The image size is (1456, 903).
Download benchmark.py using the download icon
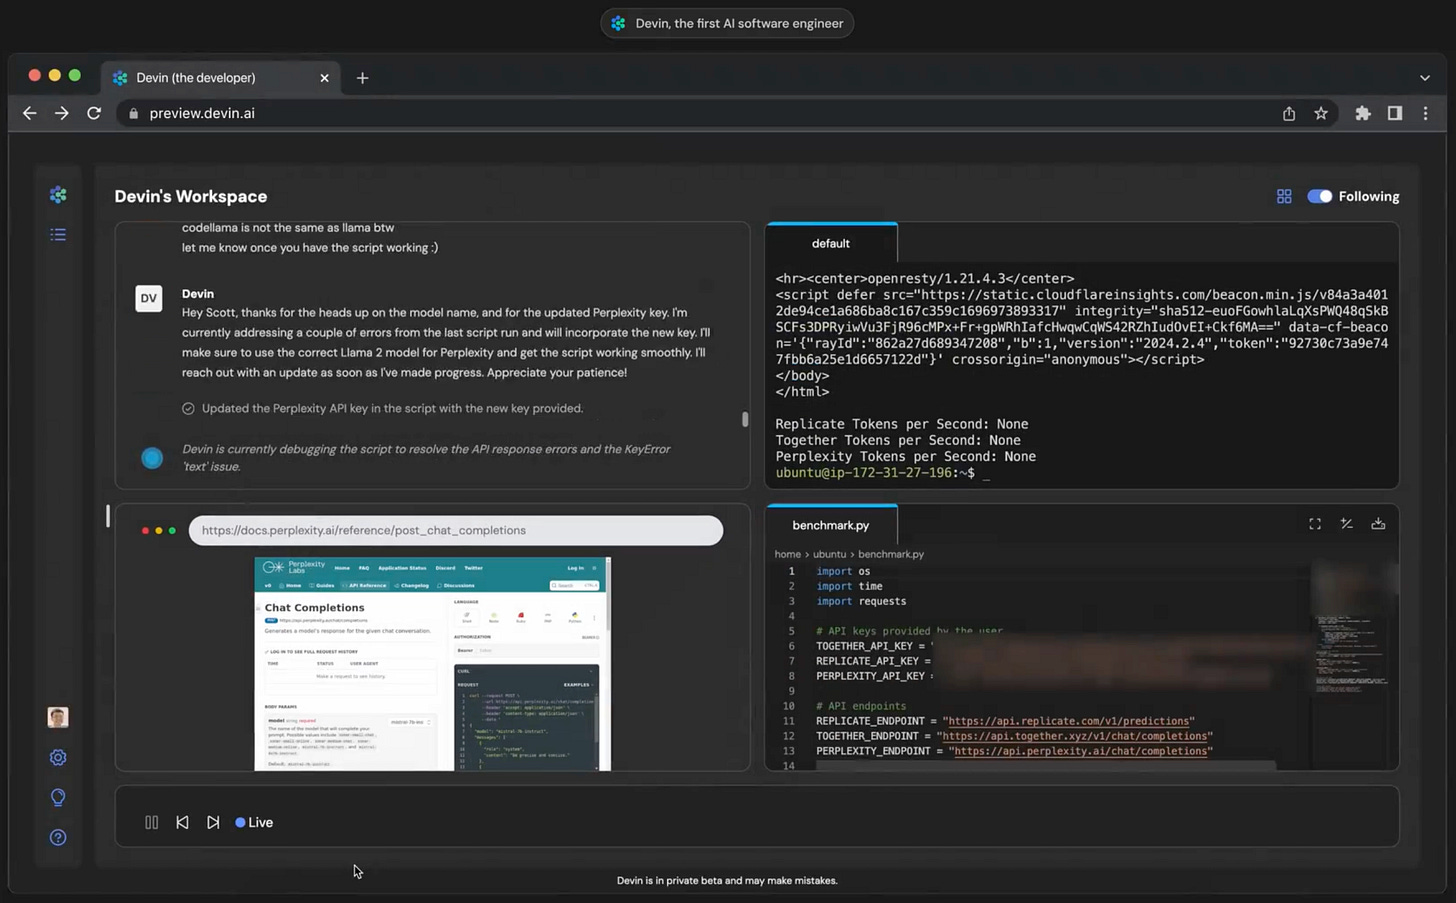1378,524
